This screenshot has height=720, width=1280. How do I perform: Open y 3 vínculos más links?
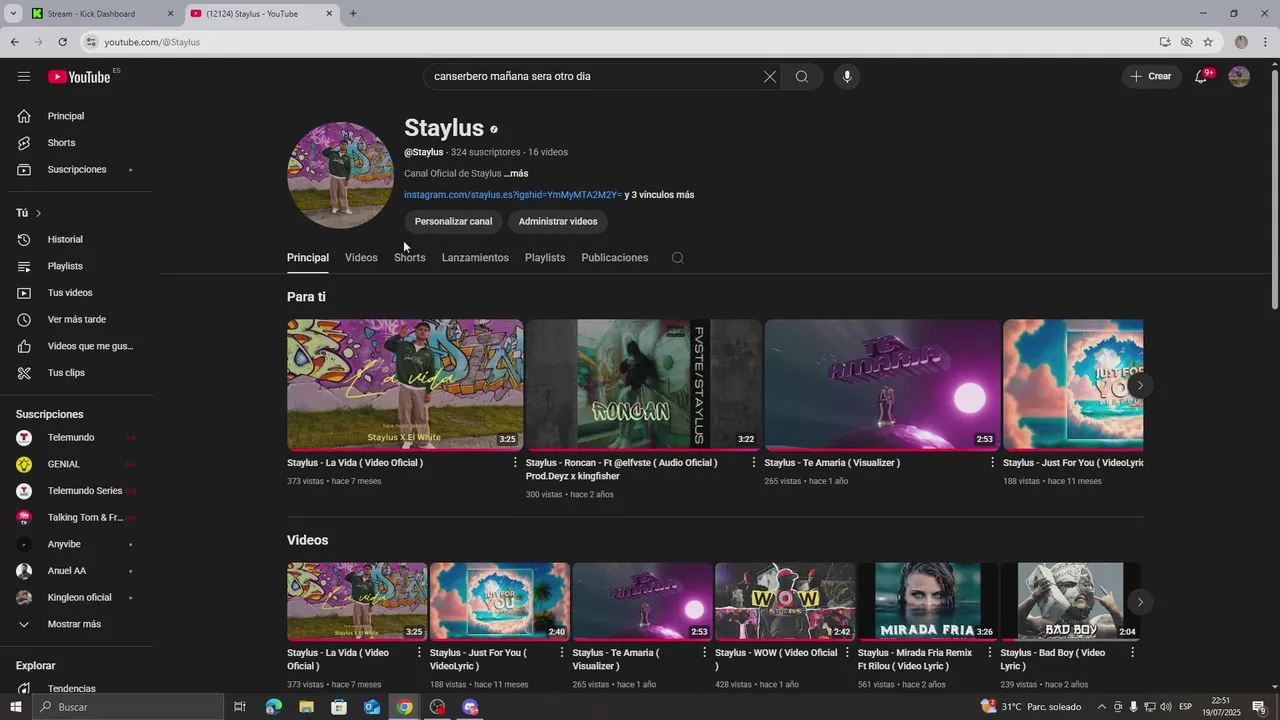click(660, 195)
